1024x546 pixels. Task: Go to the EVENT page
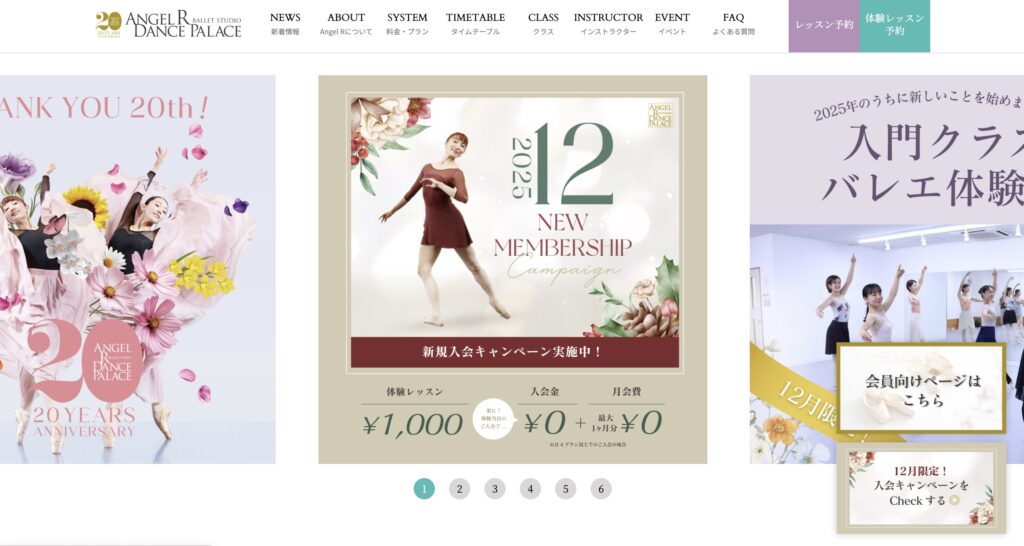click(x=672, y=24)
